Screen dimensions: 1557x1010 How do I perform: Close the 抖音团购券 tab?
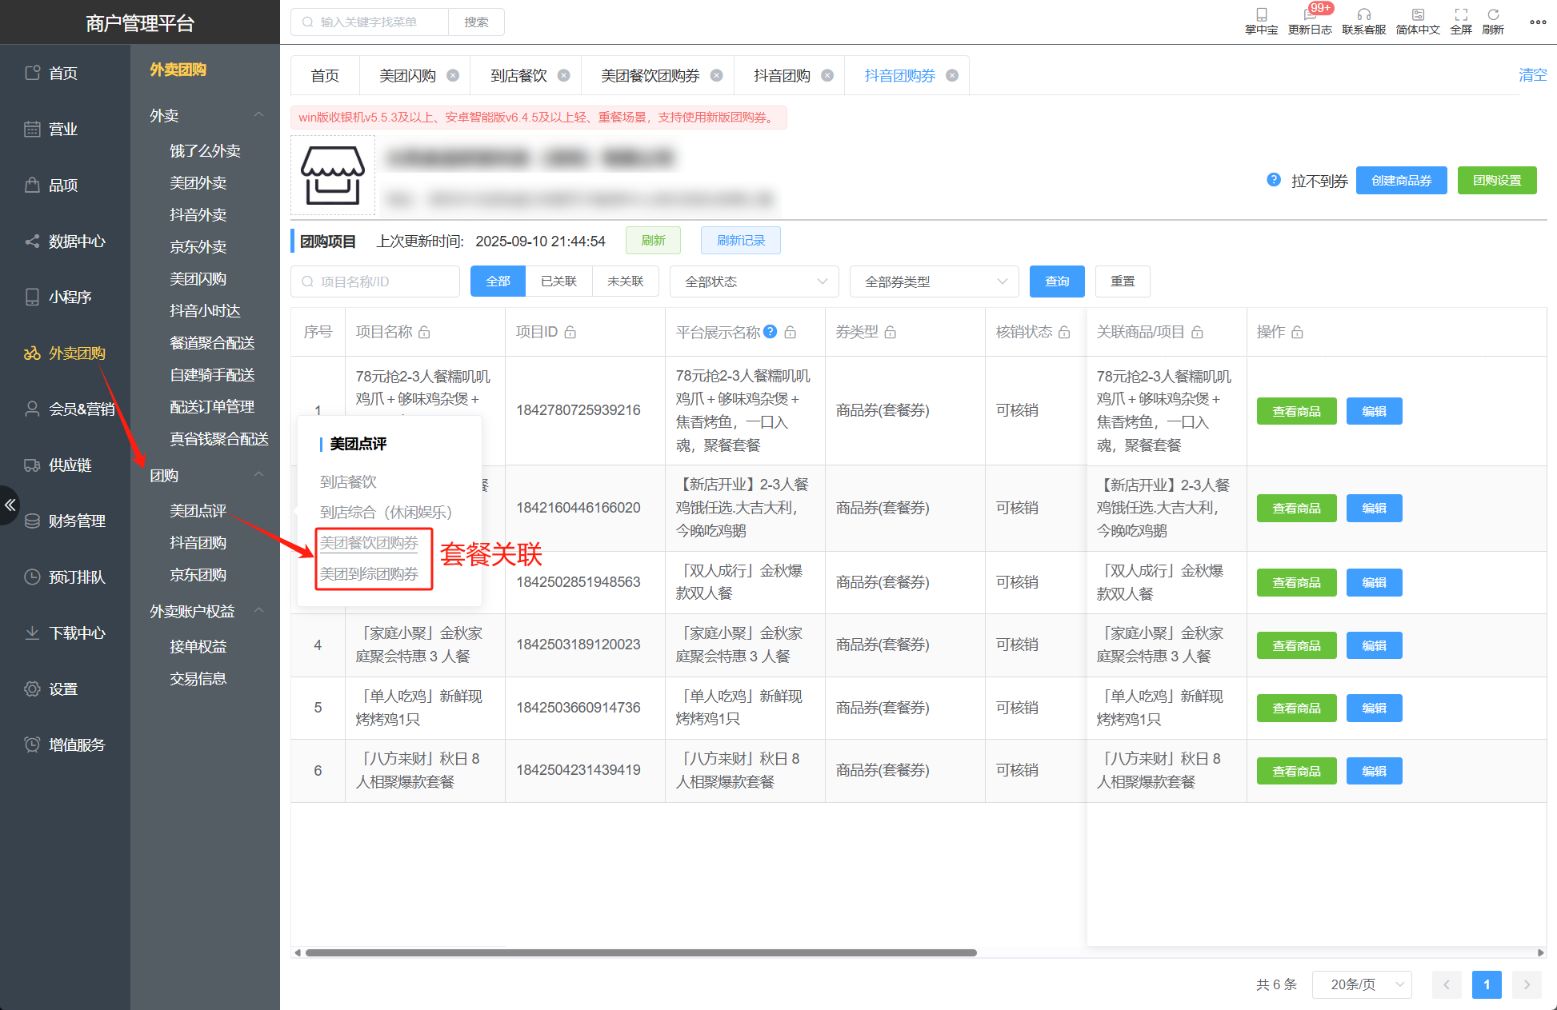(x=952, y=75)
